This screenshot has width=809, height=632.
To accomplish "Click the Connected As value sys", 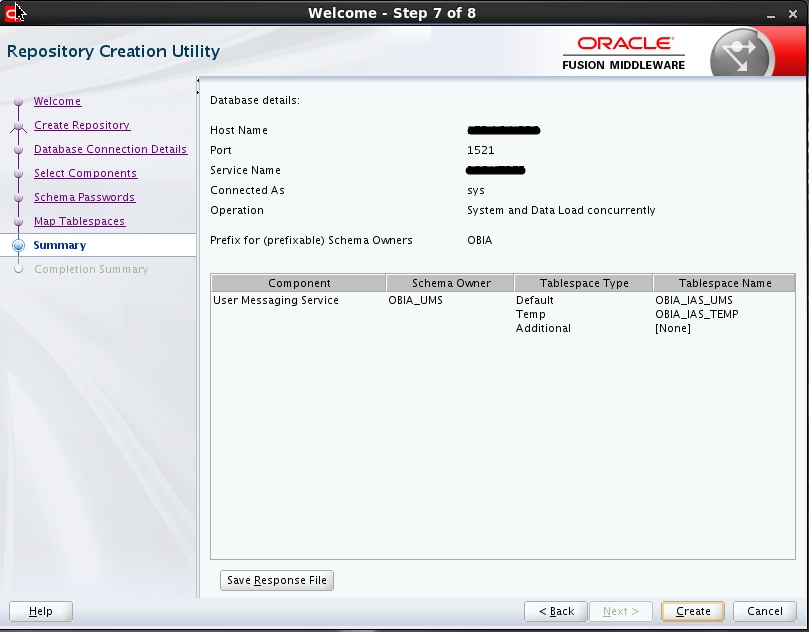I will (x=476, y=190).
